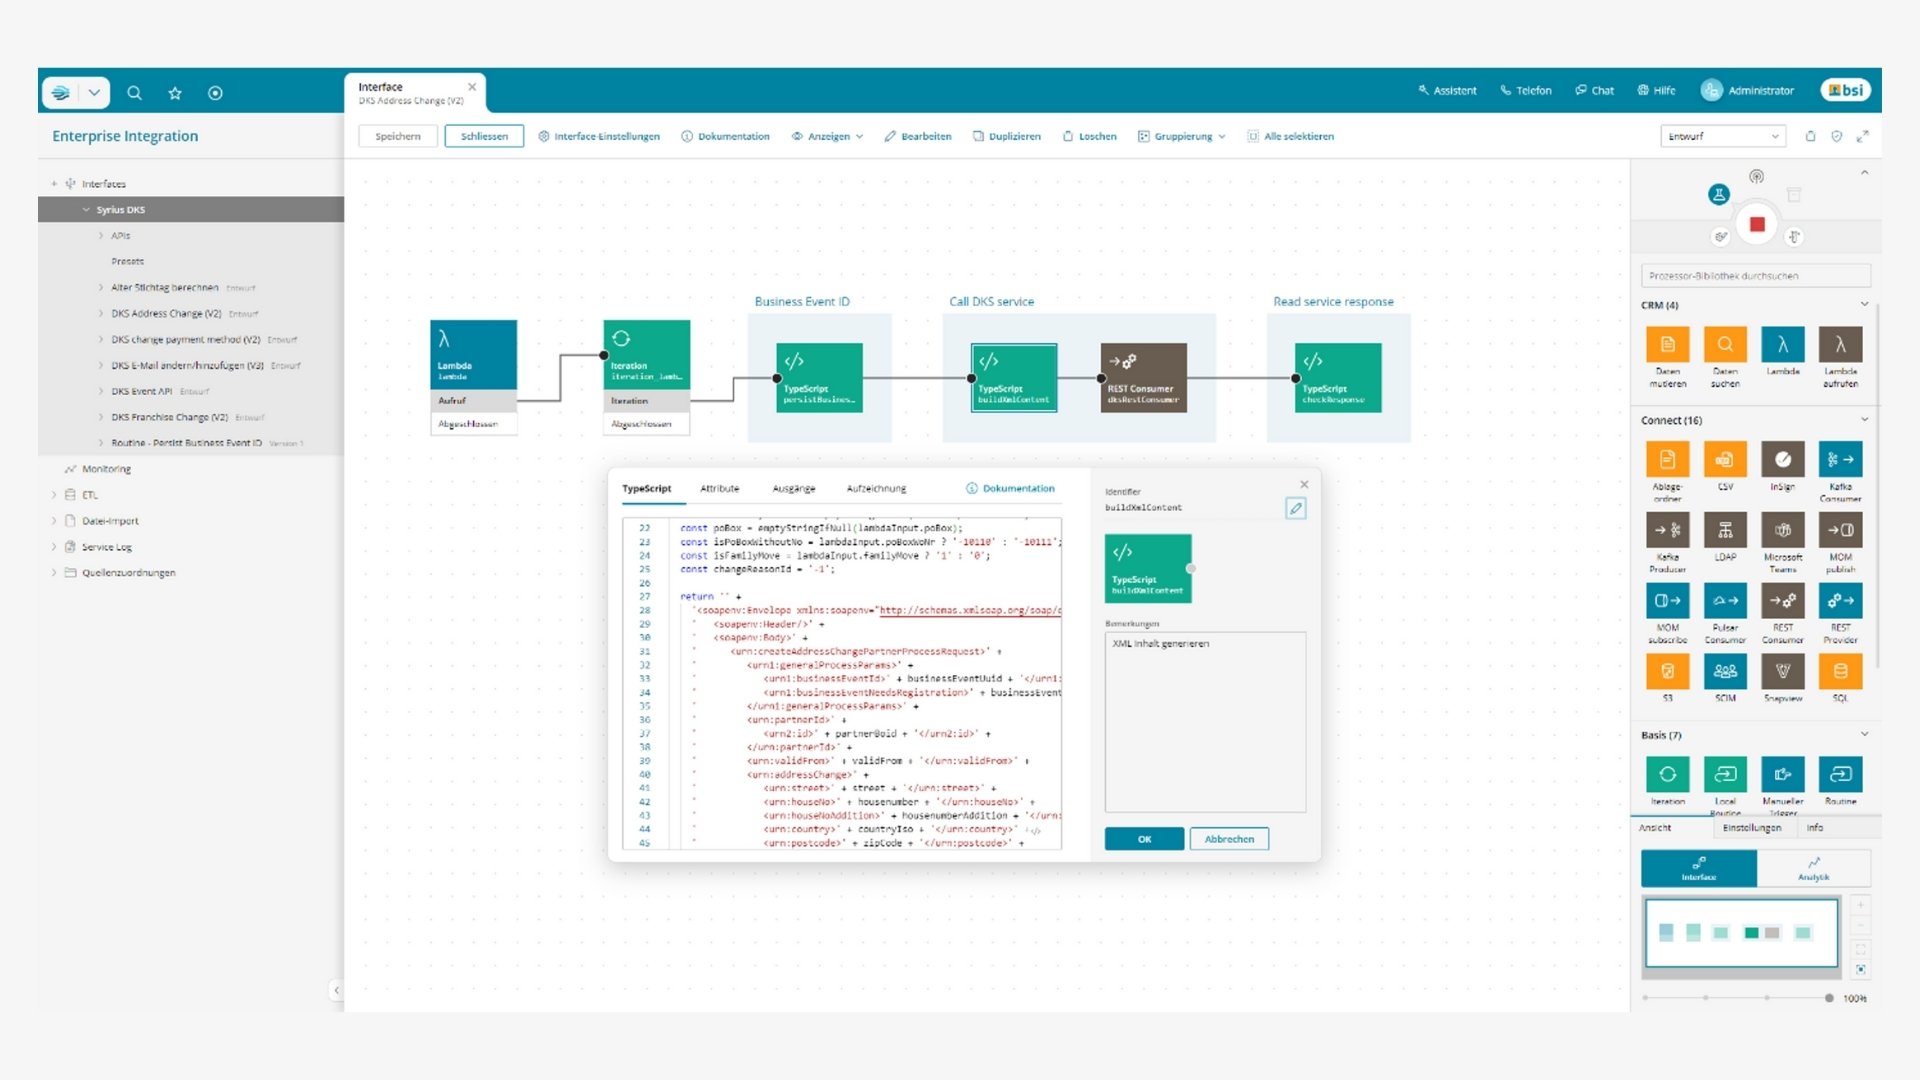Choose the inSign connector icon
The image size is (1920, 1080).
[x=1782, y=459]
